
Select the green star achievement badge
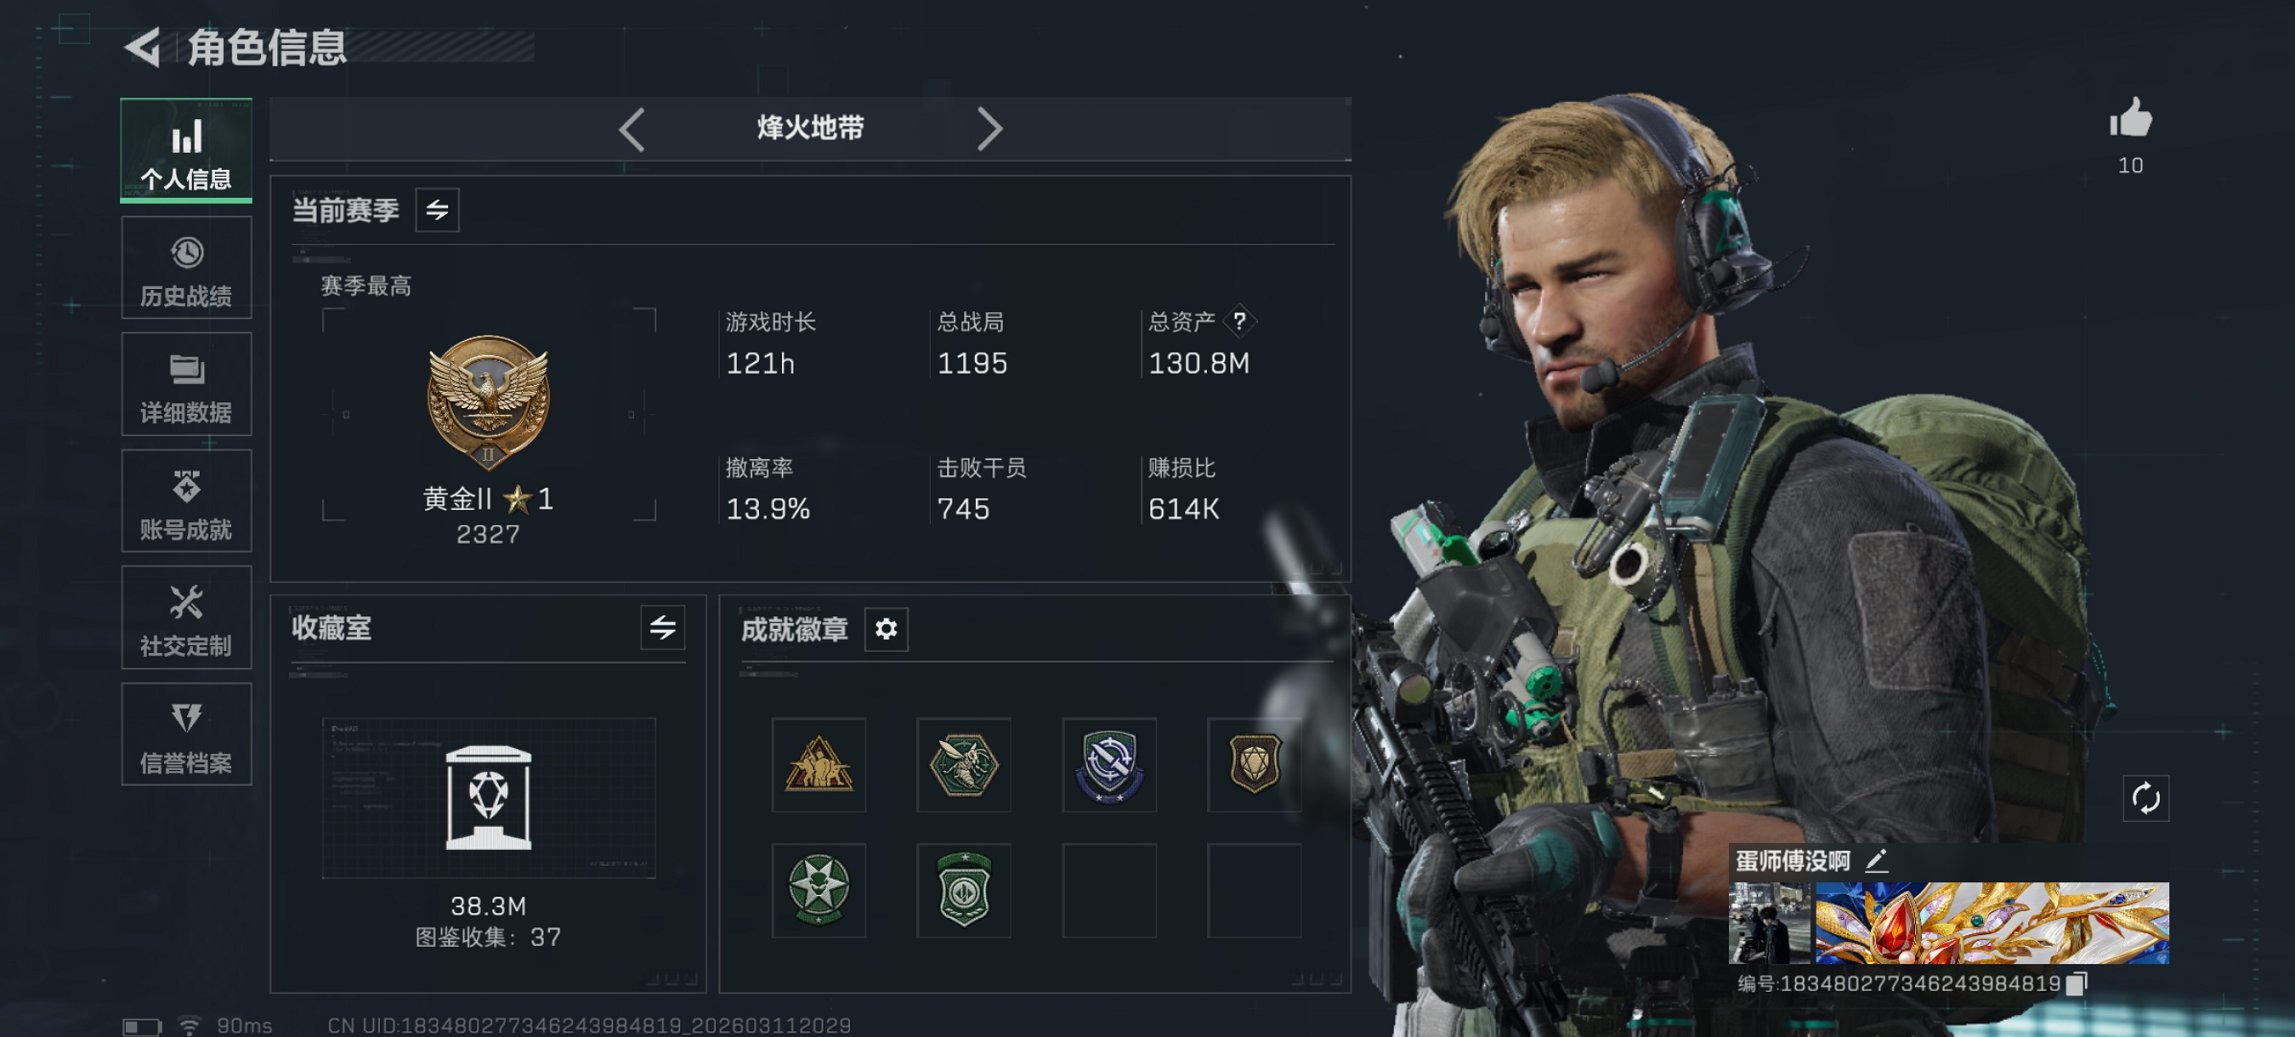(818, 890)
